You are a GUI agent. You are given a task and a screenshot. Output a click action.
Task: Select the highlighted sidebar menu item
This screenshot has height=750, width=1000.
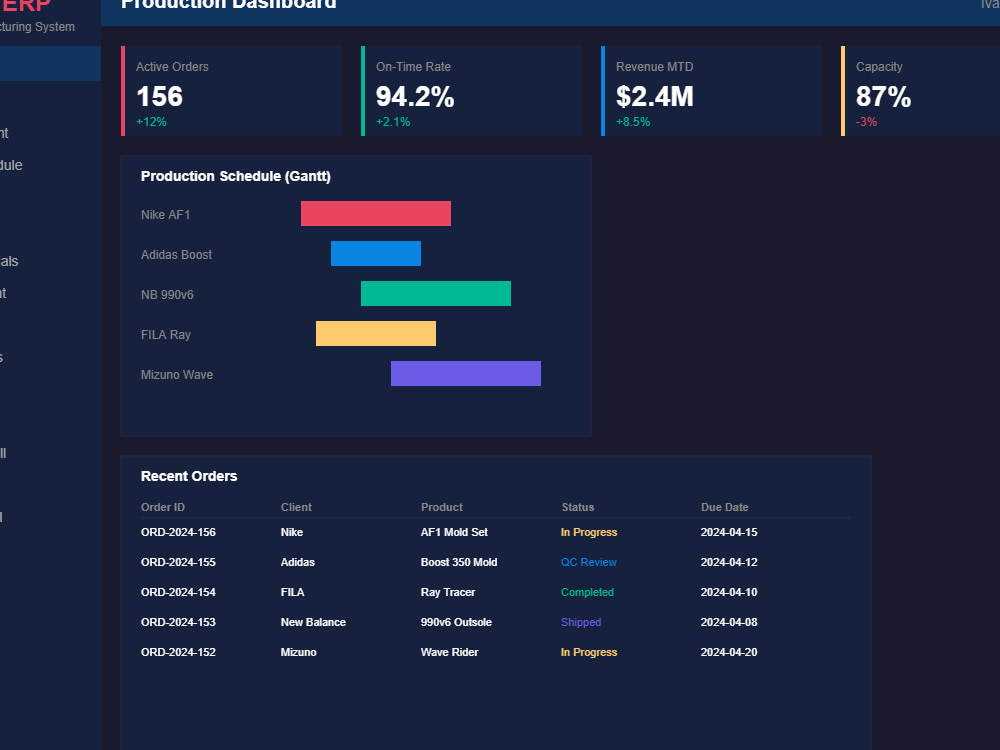[x=50, y=66]
